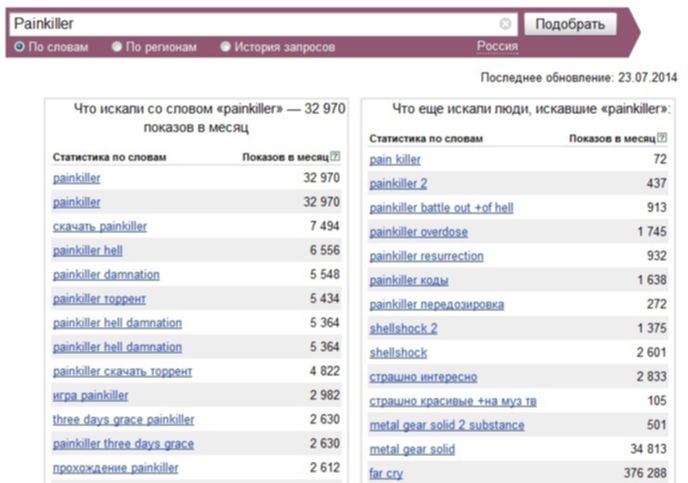Open the "painkiller damnation" link
Viewport: 688px width, 483px height.
pos(106,275)
